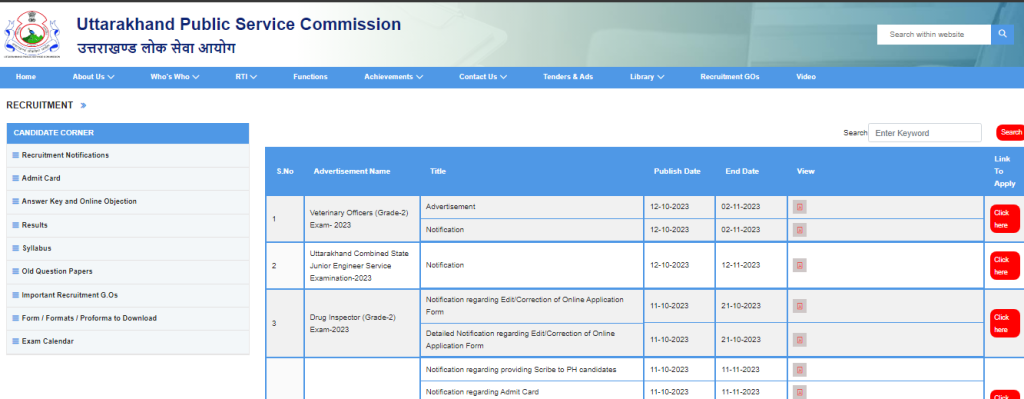
Task: Open PDF for Detailed Notification regarding Edit/Correction
Action: click(x=799, y=340)
